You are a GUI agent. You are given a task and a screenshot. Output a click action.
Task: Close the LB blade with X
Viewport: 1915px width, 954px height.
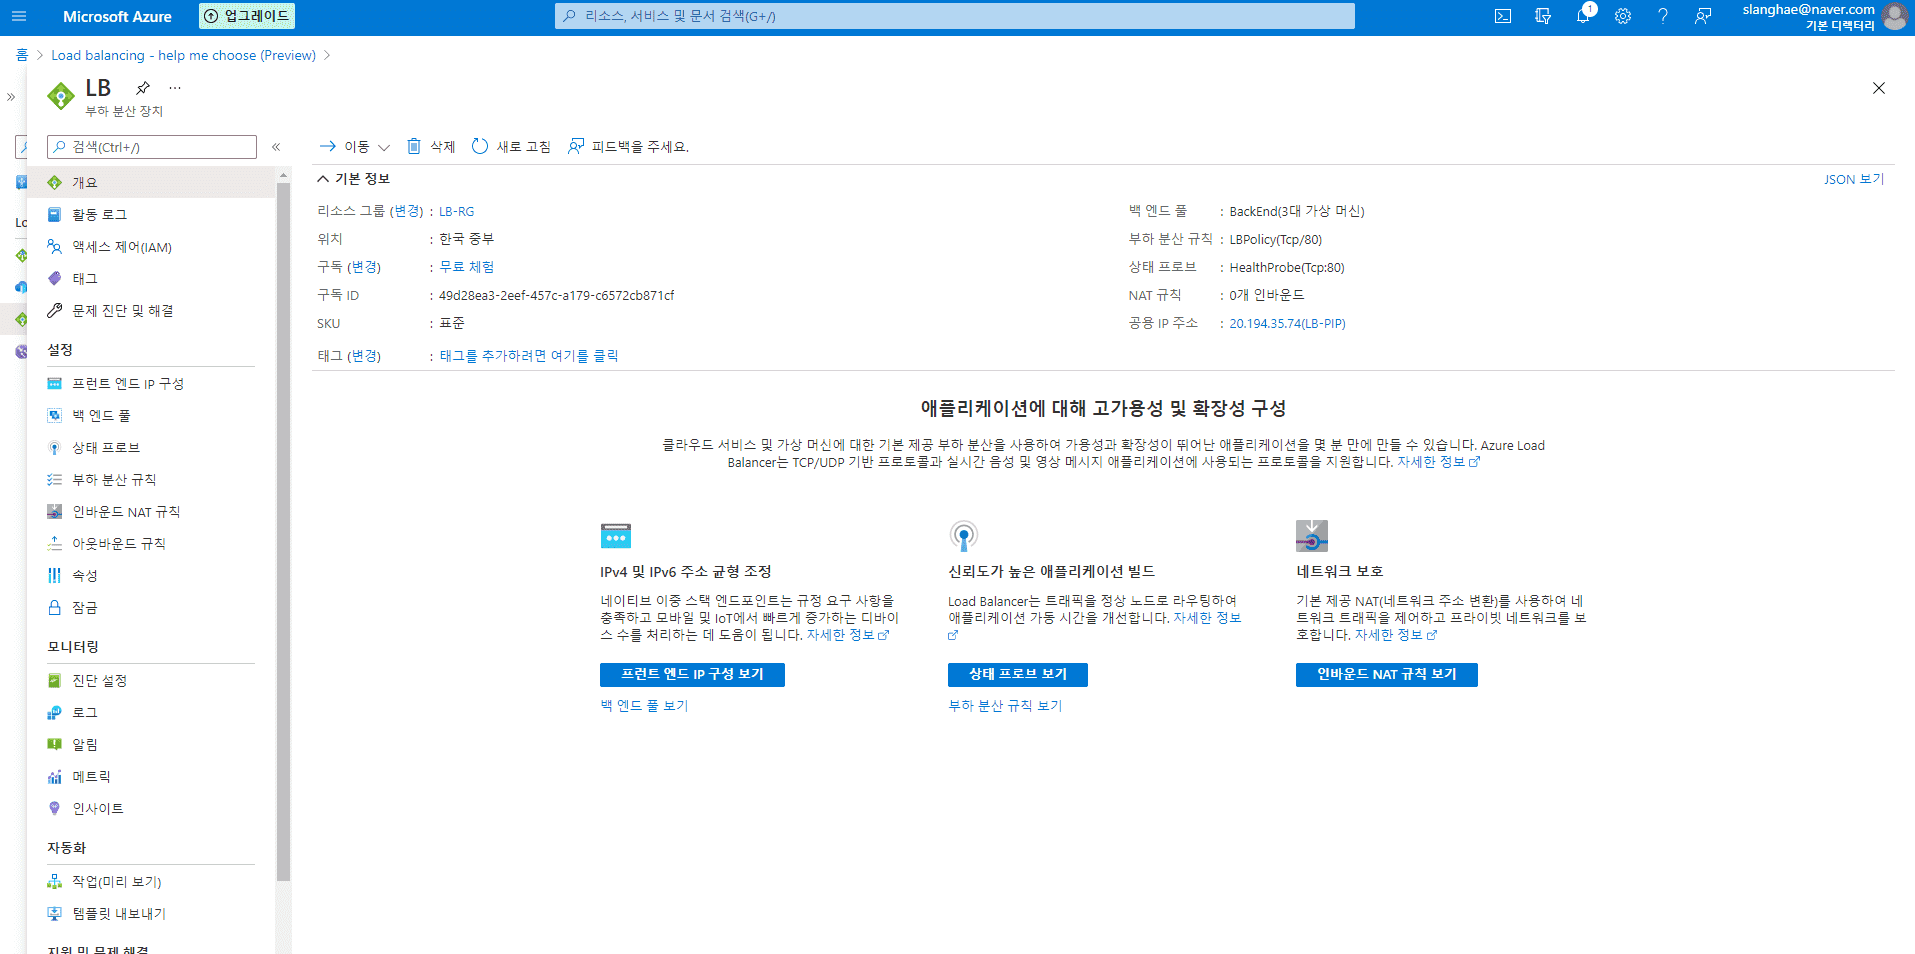1879,88
